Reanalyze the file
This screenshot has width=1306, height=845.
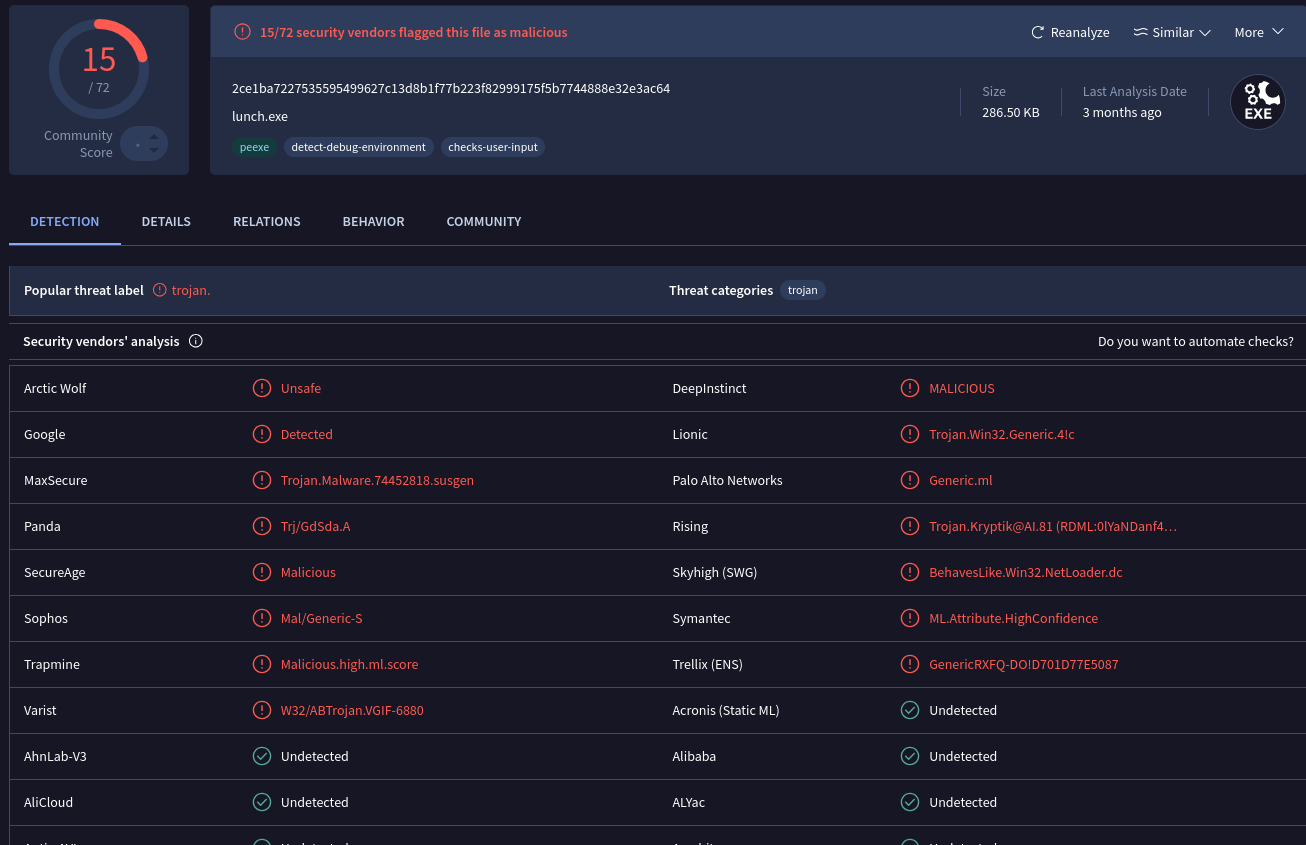coord(1070,32)
